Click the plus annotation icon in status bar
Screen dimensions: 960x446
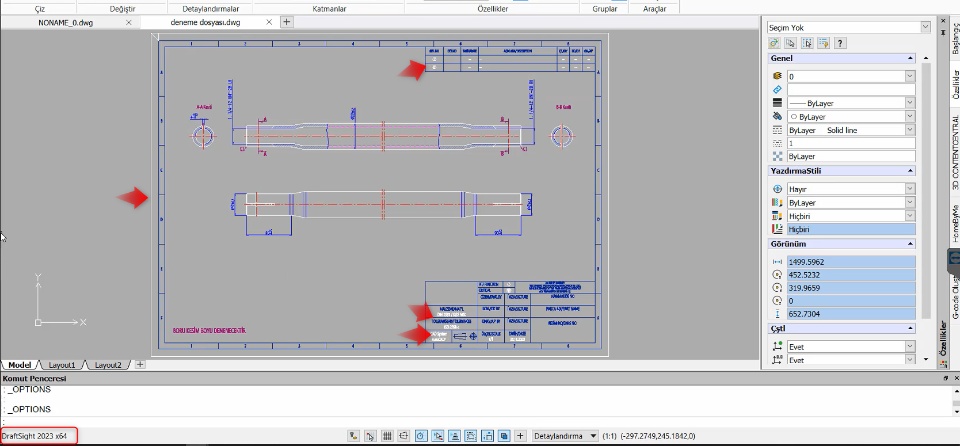[520, 436]
